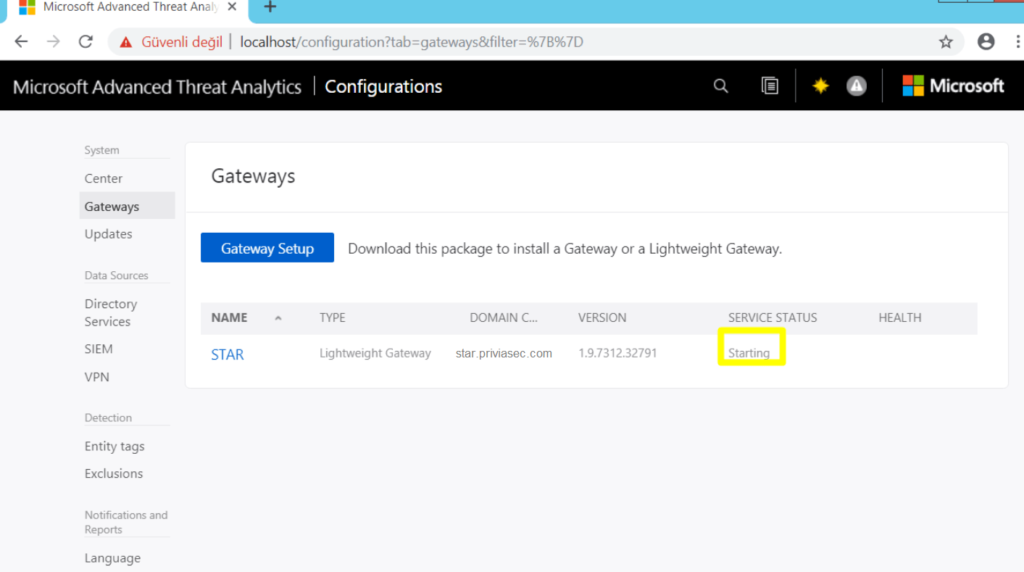Open the reports document icon in header
This screenshot has width=1024, height=572.
[x=770, y=86]
